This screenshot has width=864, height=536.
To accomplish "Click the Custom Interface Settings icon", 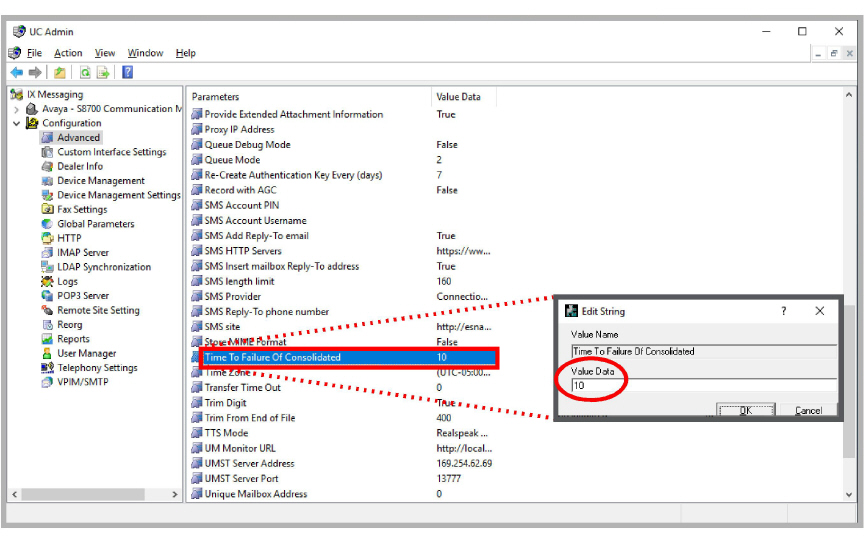I will (x=47, y=152).
